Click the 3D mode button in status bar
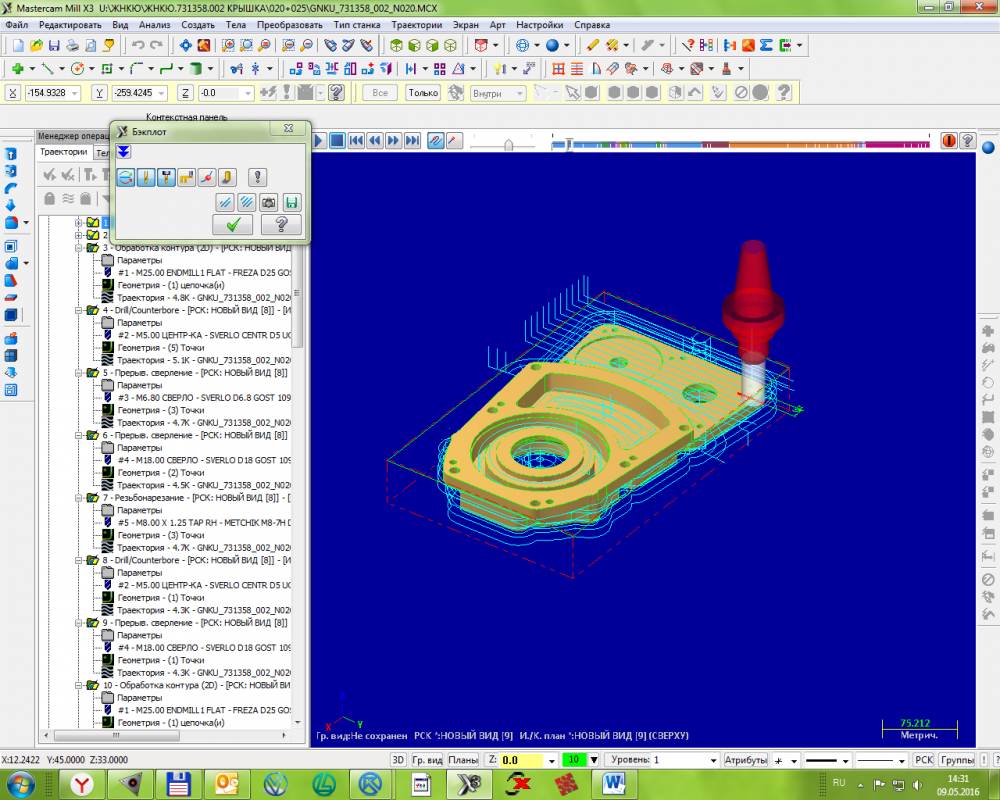Screen dimensions: 1000x800 tap(398, 760)
